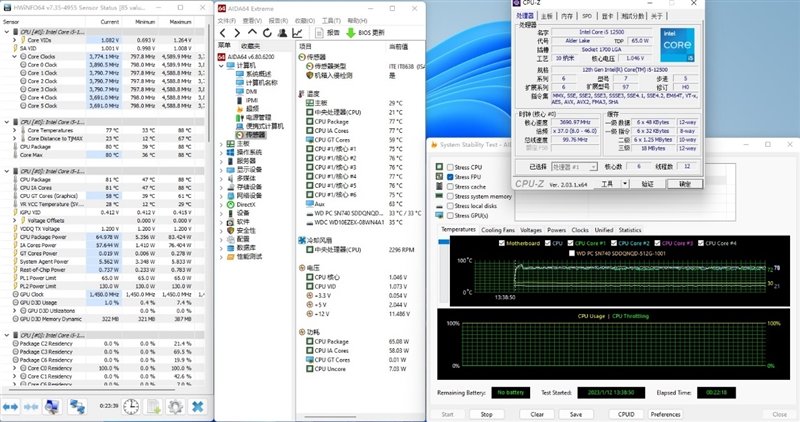Click the 验证 validate button in CPU-Z
Image resolution: width=800 pixels, height=422 pixels.
[x=647, y=184]
